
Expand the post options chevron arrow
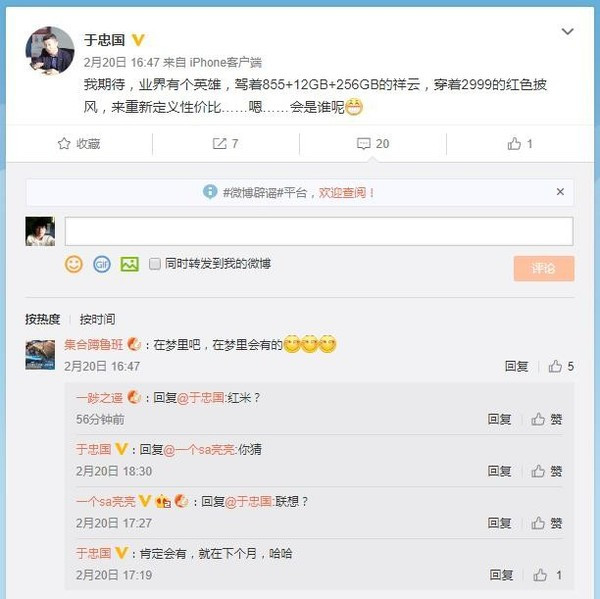pos(567,33)
